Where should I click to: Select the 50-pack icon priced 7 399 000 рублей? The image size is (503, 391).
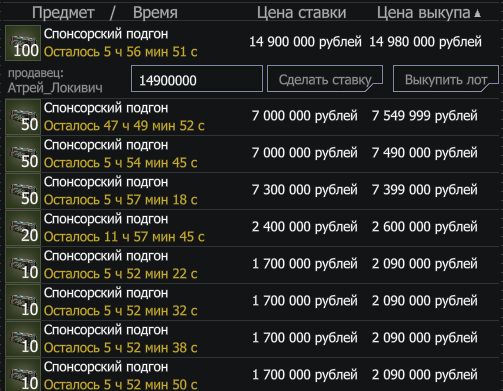23,191
